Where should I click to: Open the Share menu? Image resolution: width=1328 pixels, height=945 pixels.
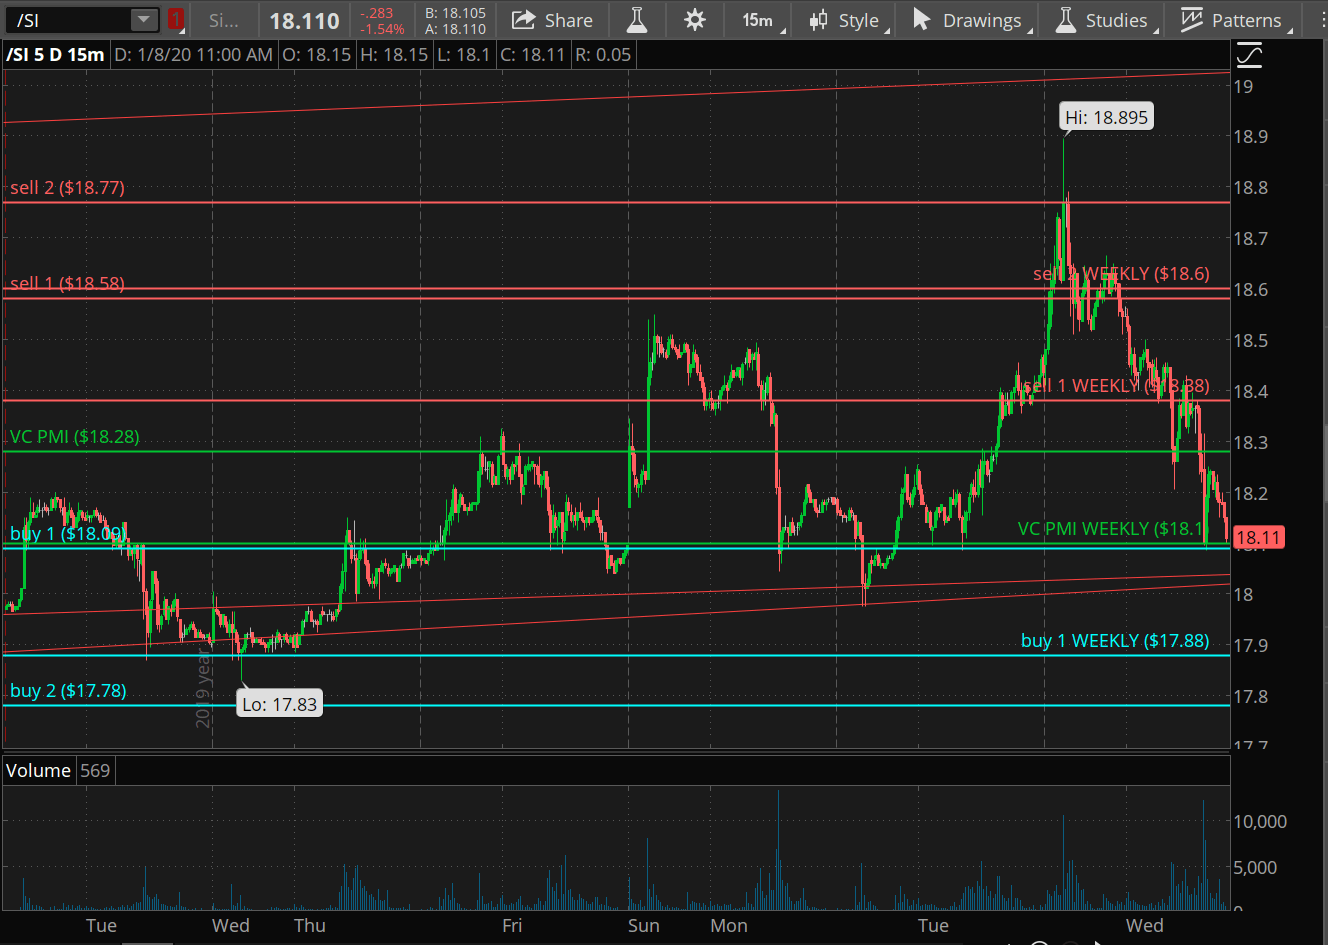(552, 20)
